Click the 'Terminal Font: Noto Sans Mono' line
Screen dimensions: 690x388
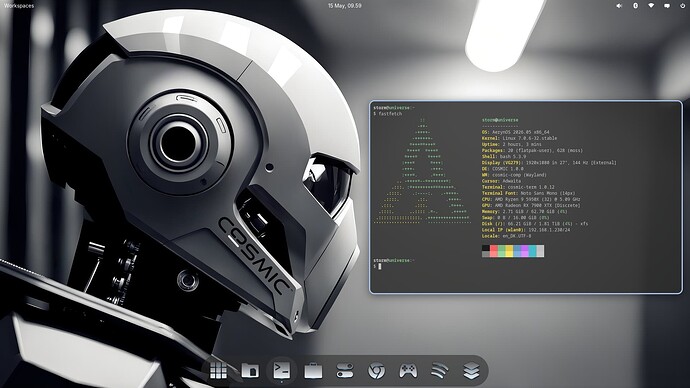529,194
